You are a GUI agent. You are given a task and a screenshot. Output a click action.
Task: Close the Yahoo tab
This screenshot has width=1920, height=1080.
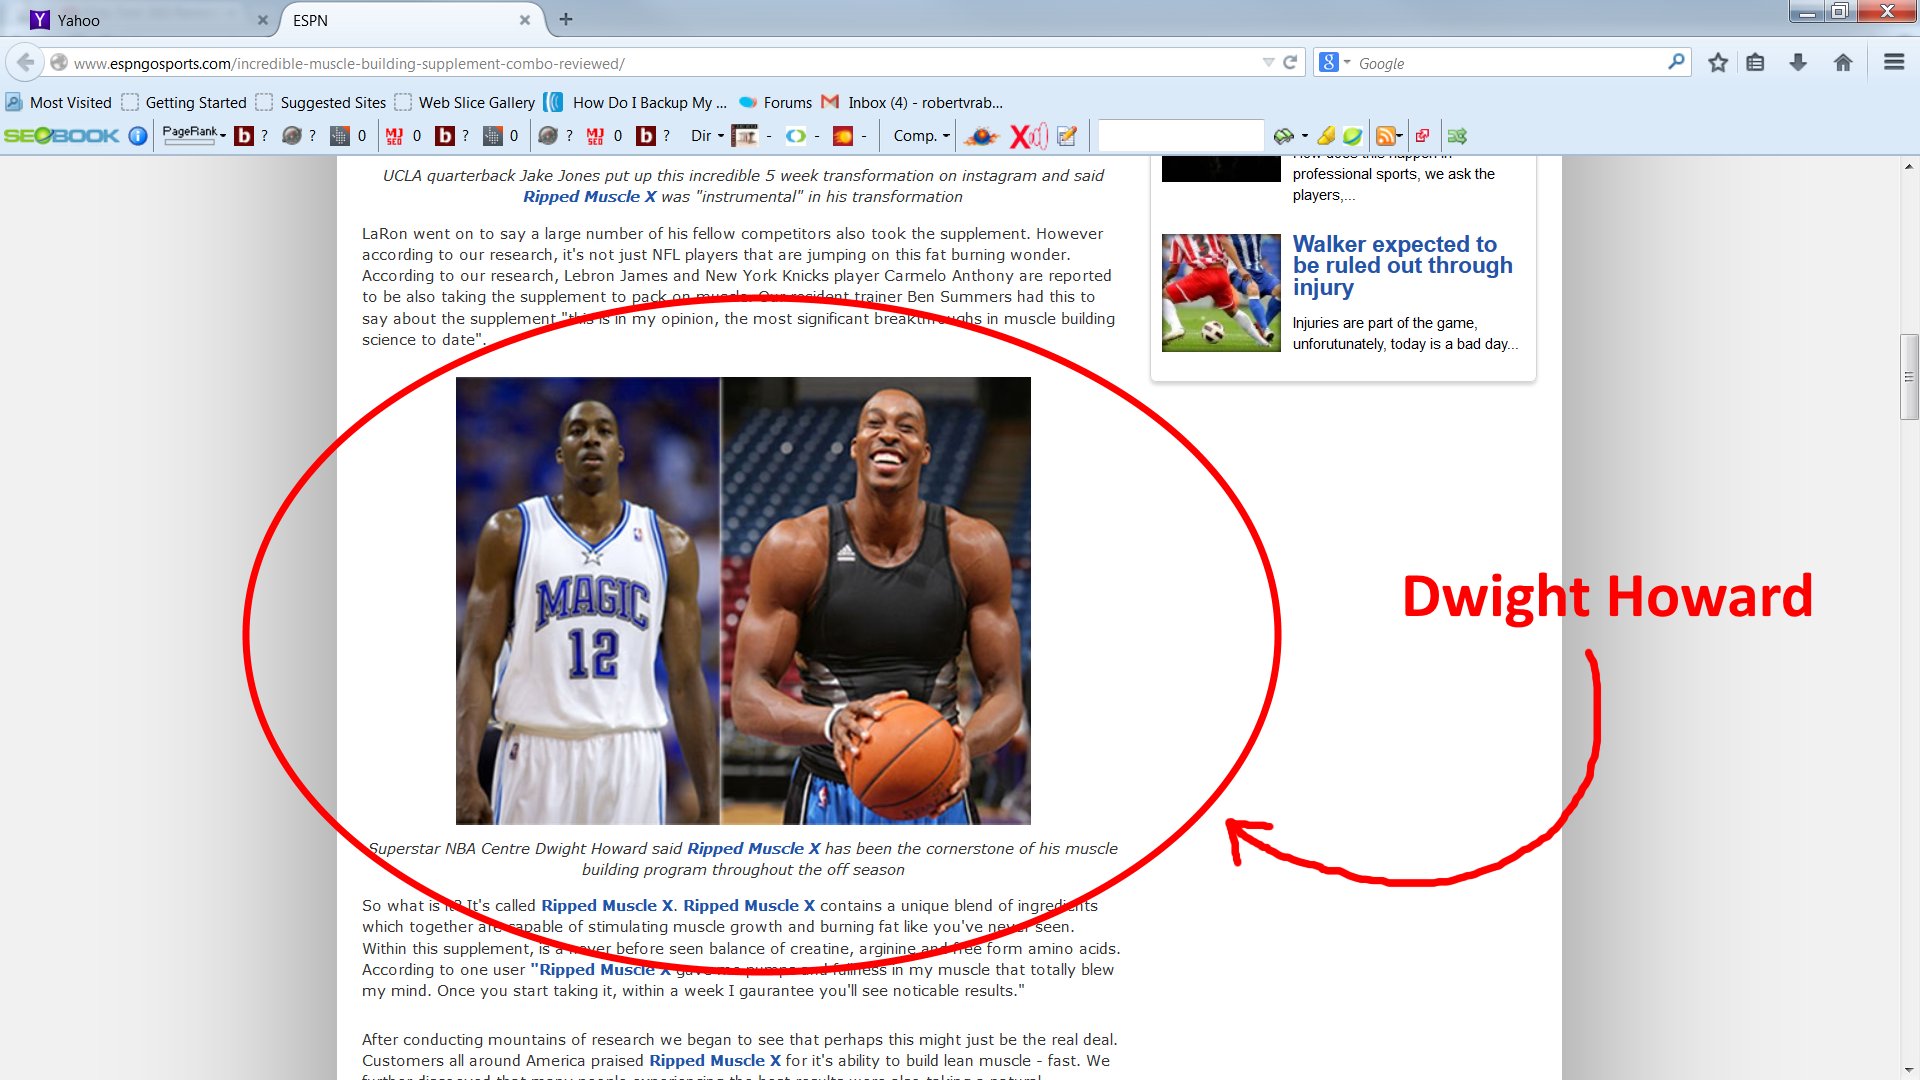[x=262, y=20]
